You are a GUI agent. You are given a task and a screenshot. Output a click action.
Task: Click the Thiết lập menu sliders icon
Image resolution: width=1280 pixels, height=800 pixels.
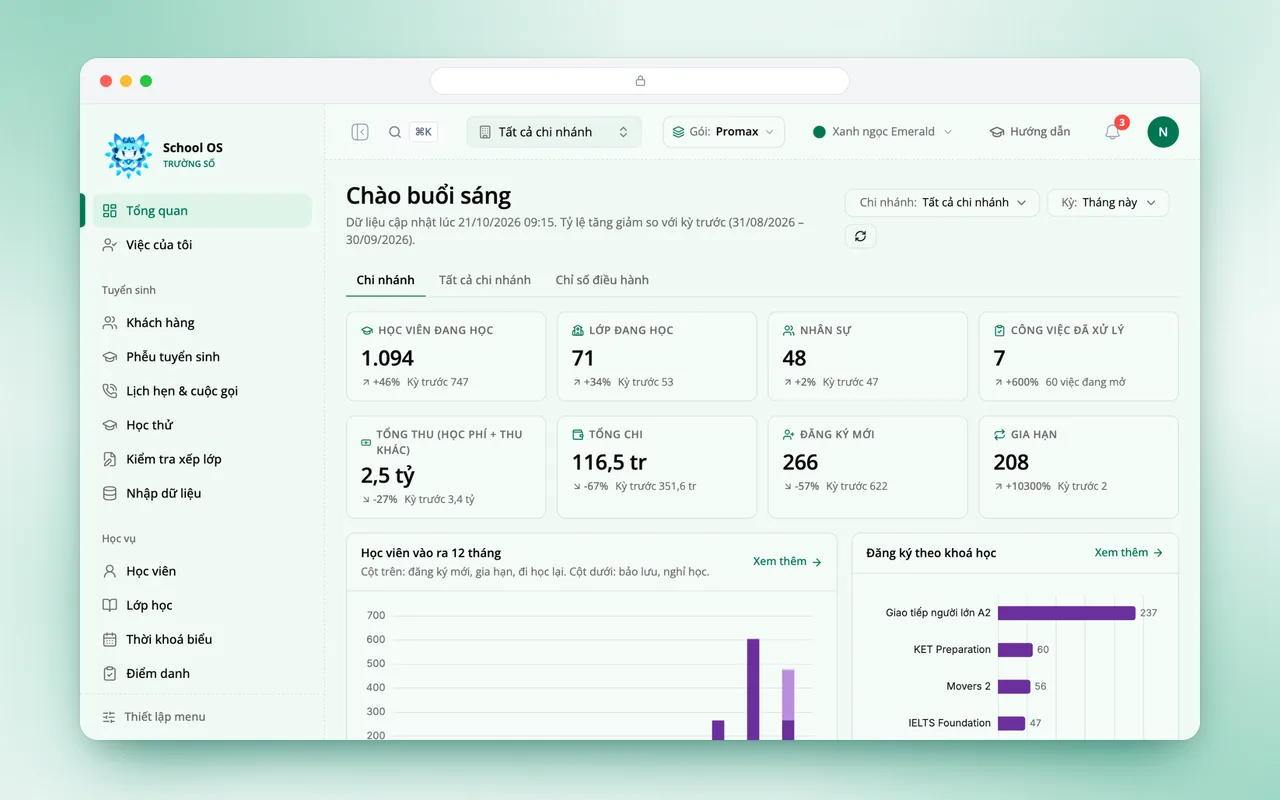point(109,717)
